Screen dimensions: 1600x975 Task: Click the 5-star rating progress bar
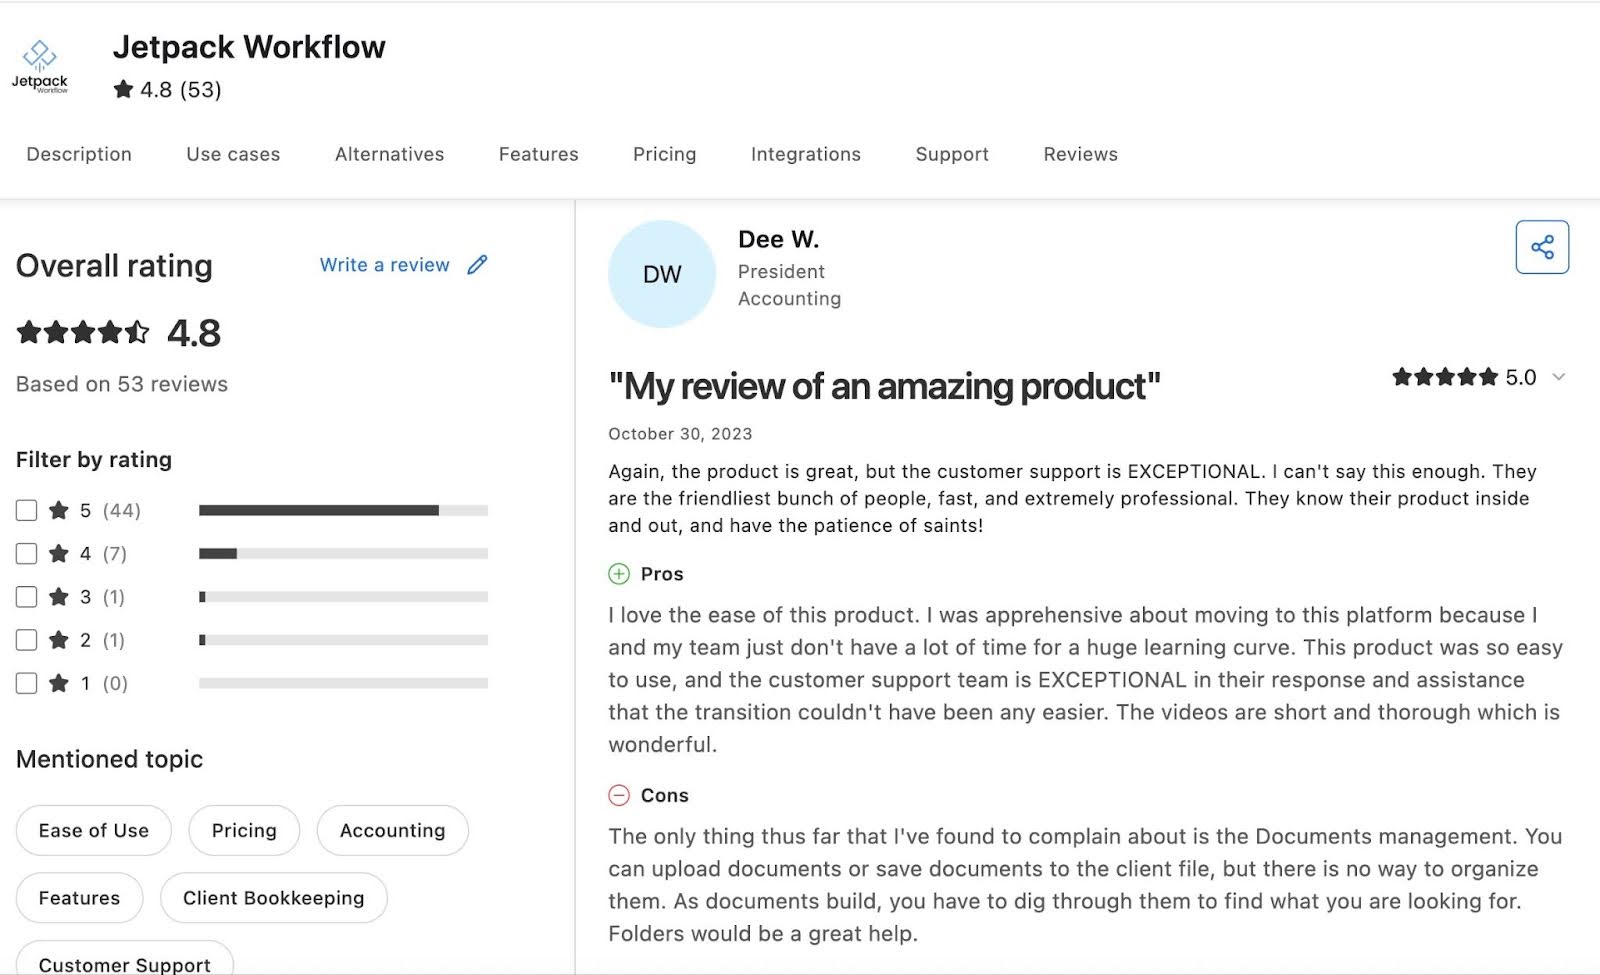(x=344, y=509)
